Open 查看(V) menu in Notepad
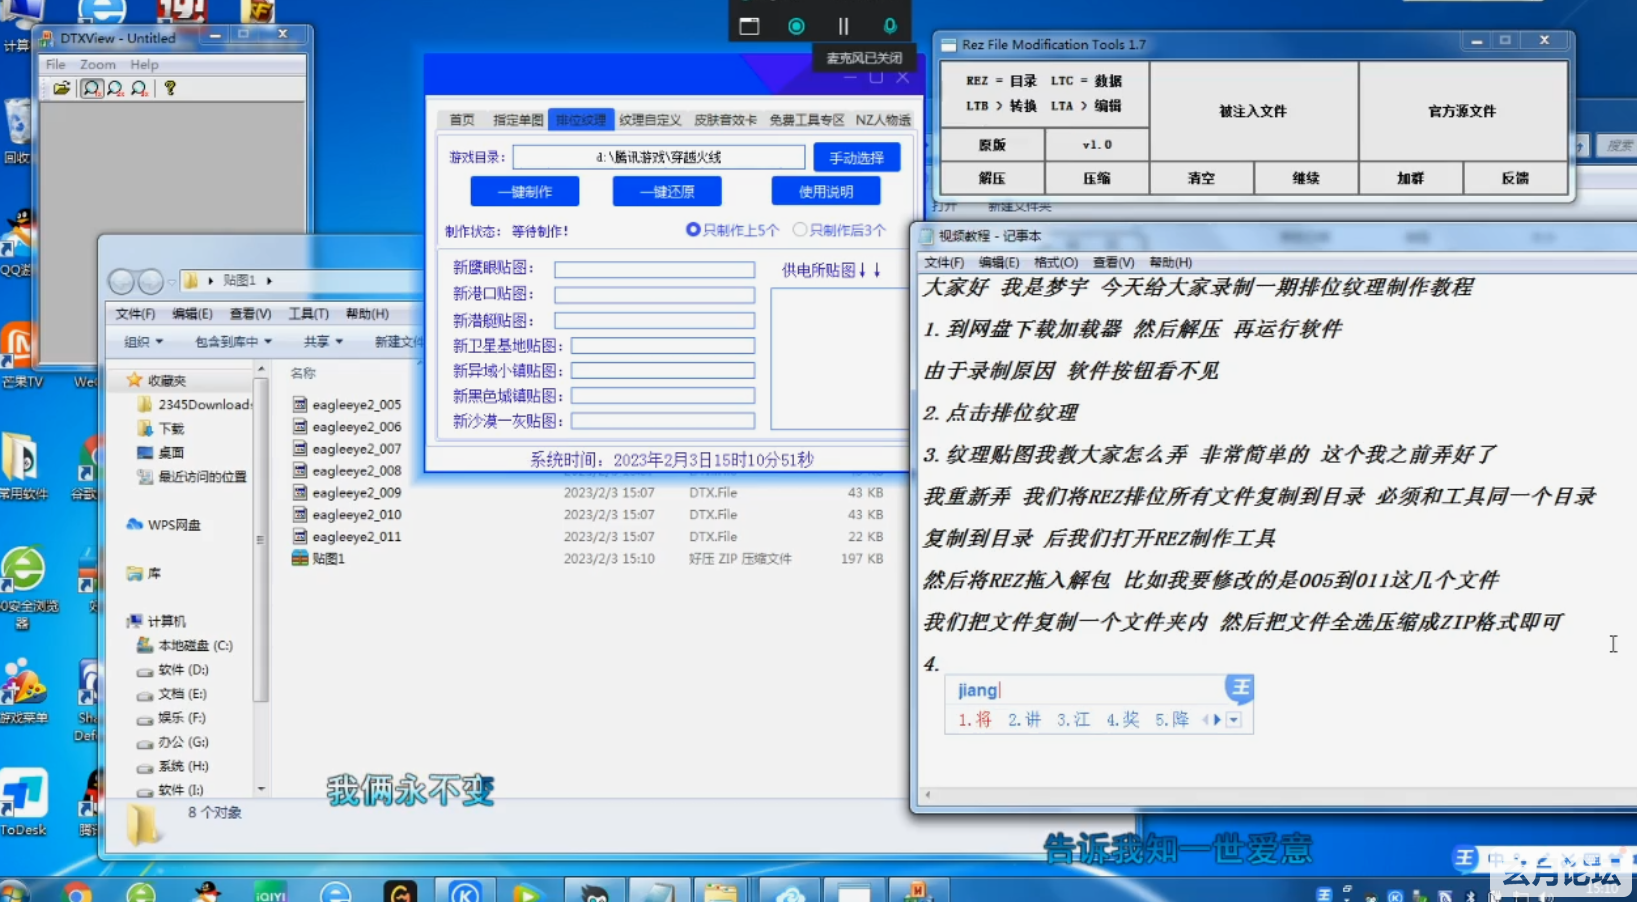The image size is (1637, 902). pos(1113,262)
